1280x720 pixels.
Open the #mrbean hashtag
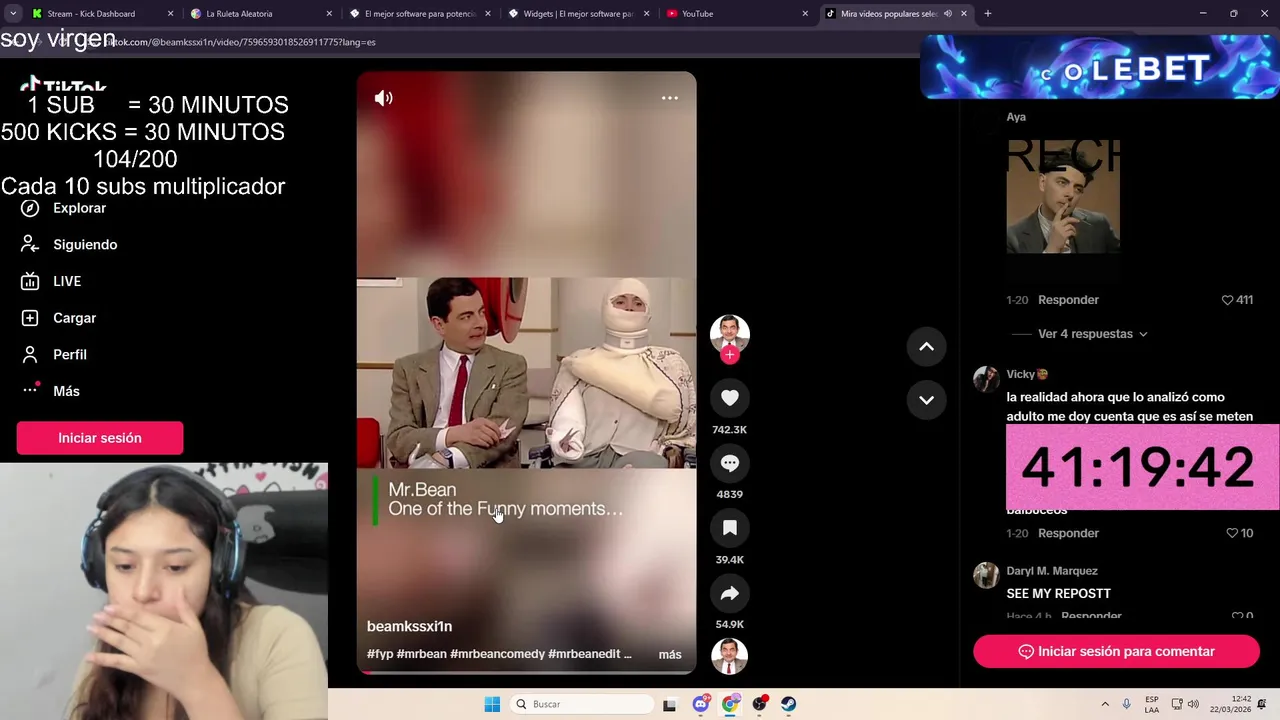[421, 654]
